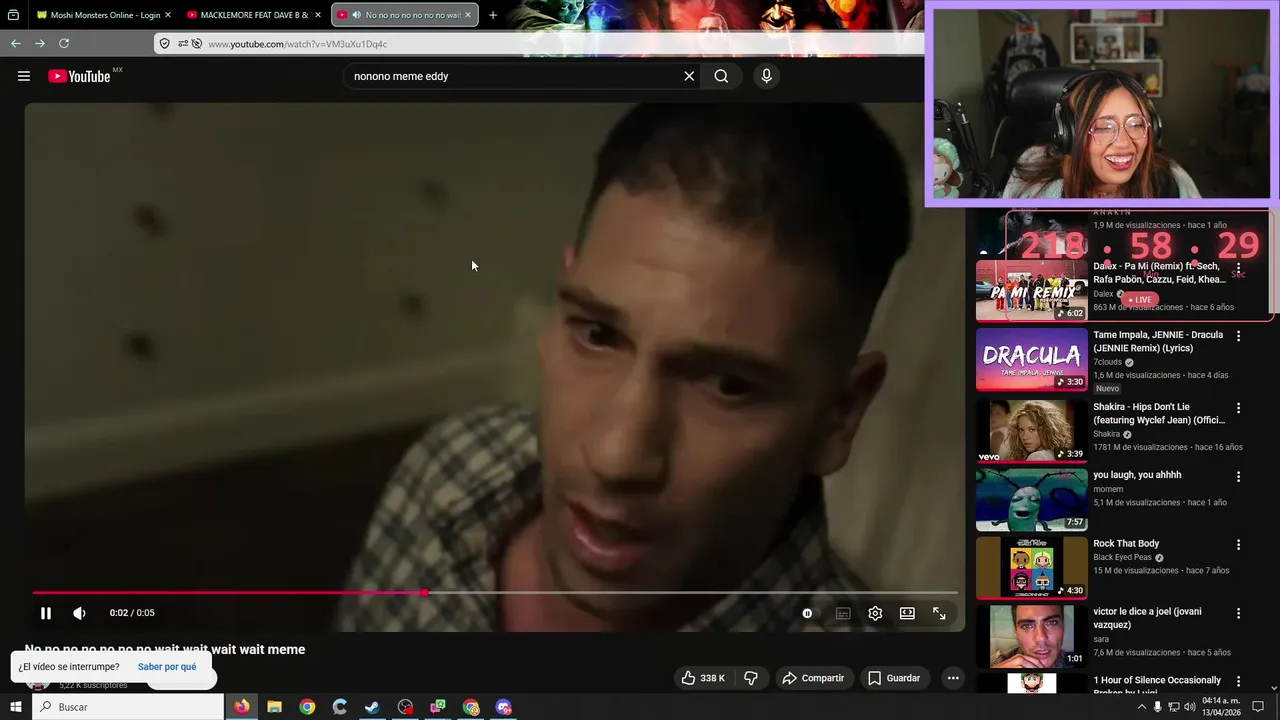Close the currently playing YouTube tab

pos(467,15)
